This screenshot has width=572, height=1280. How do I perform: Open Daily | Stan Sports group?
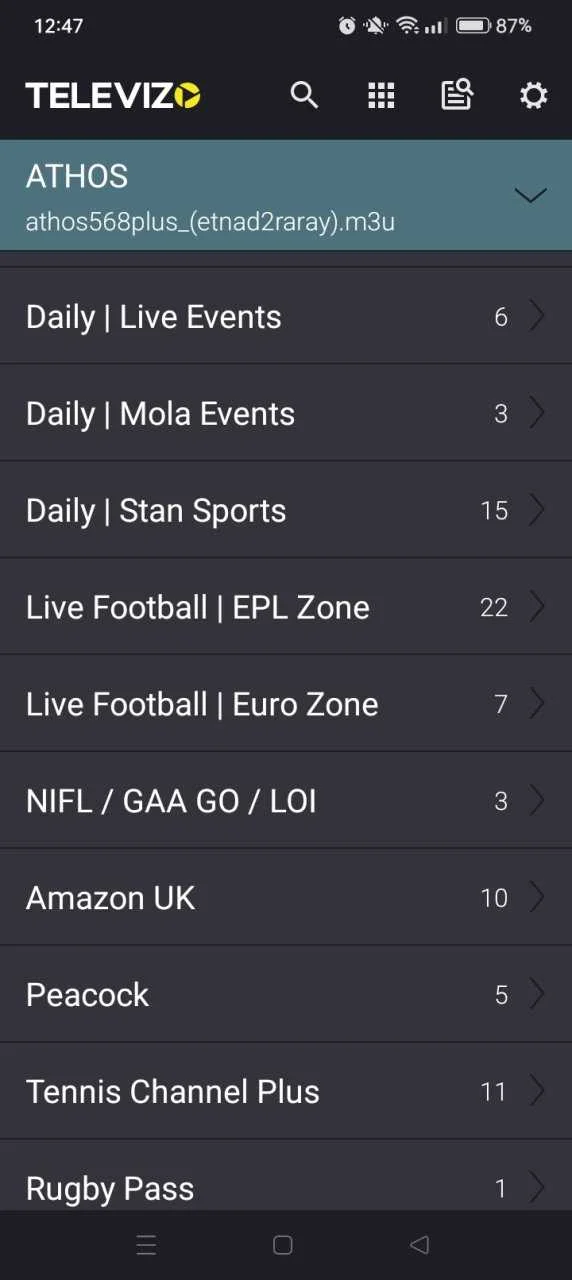coord(286,510)
